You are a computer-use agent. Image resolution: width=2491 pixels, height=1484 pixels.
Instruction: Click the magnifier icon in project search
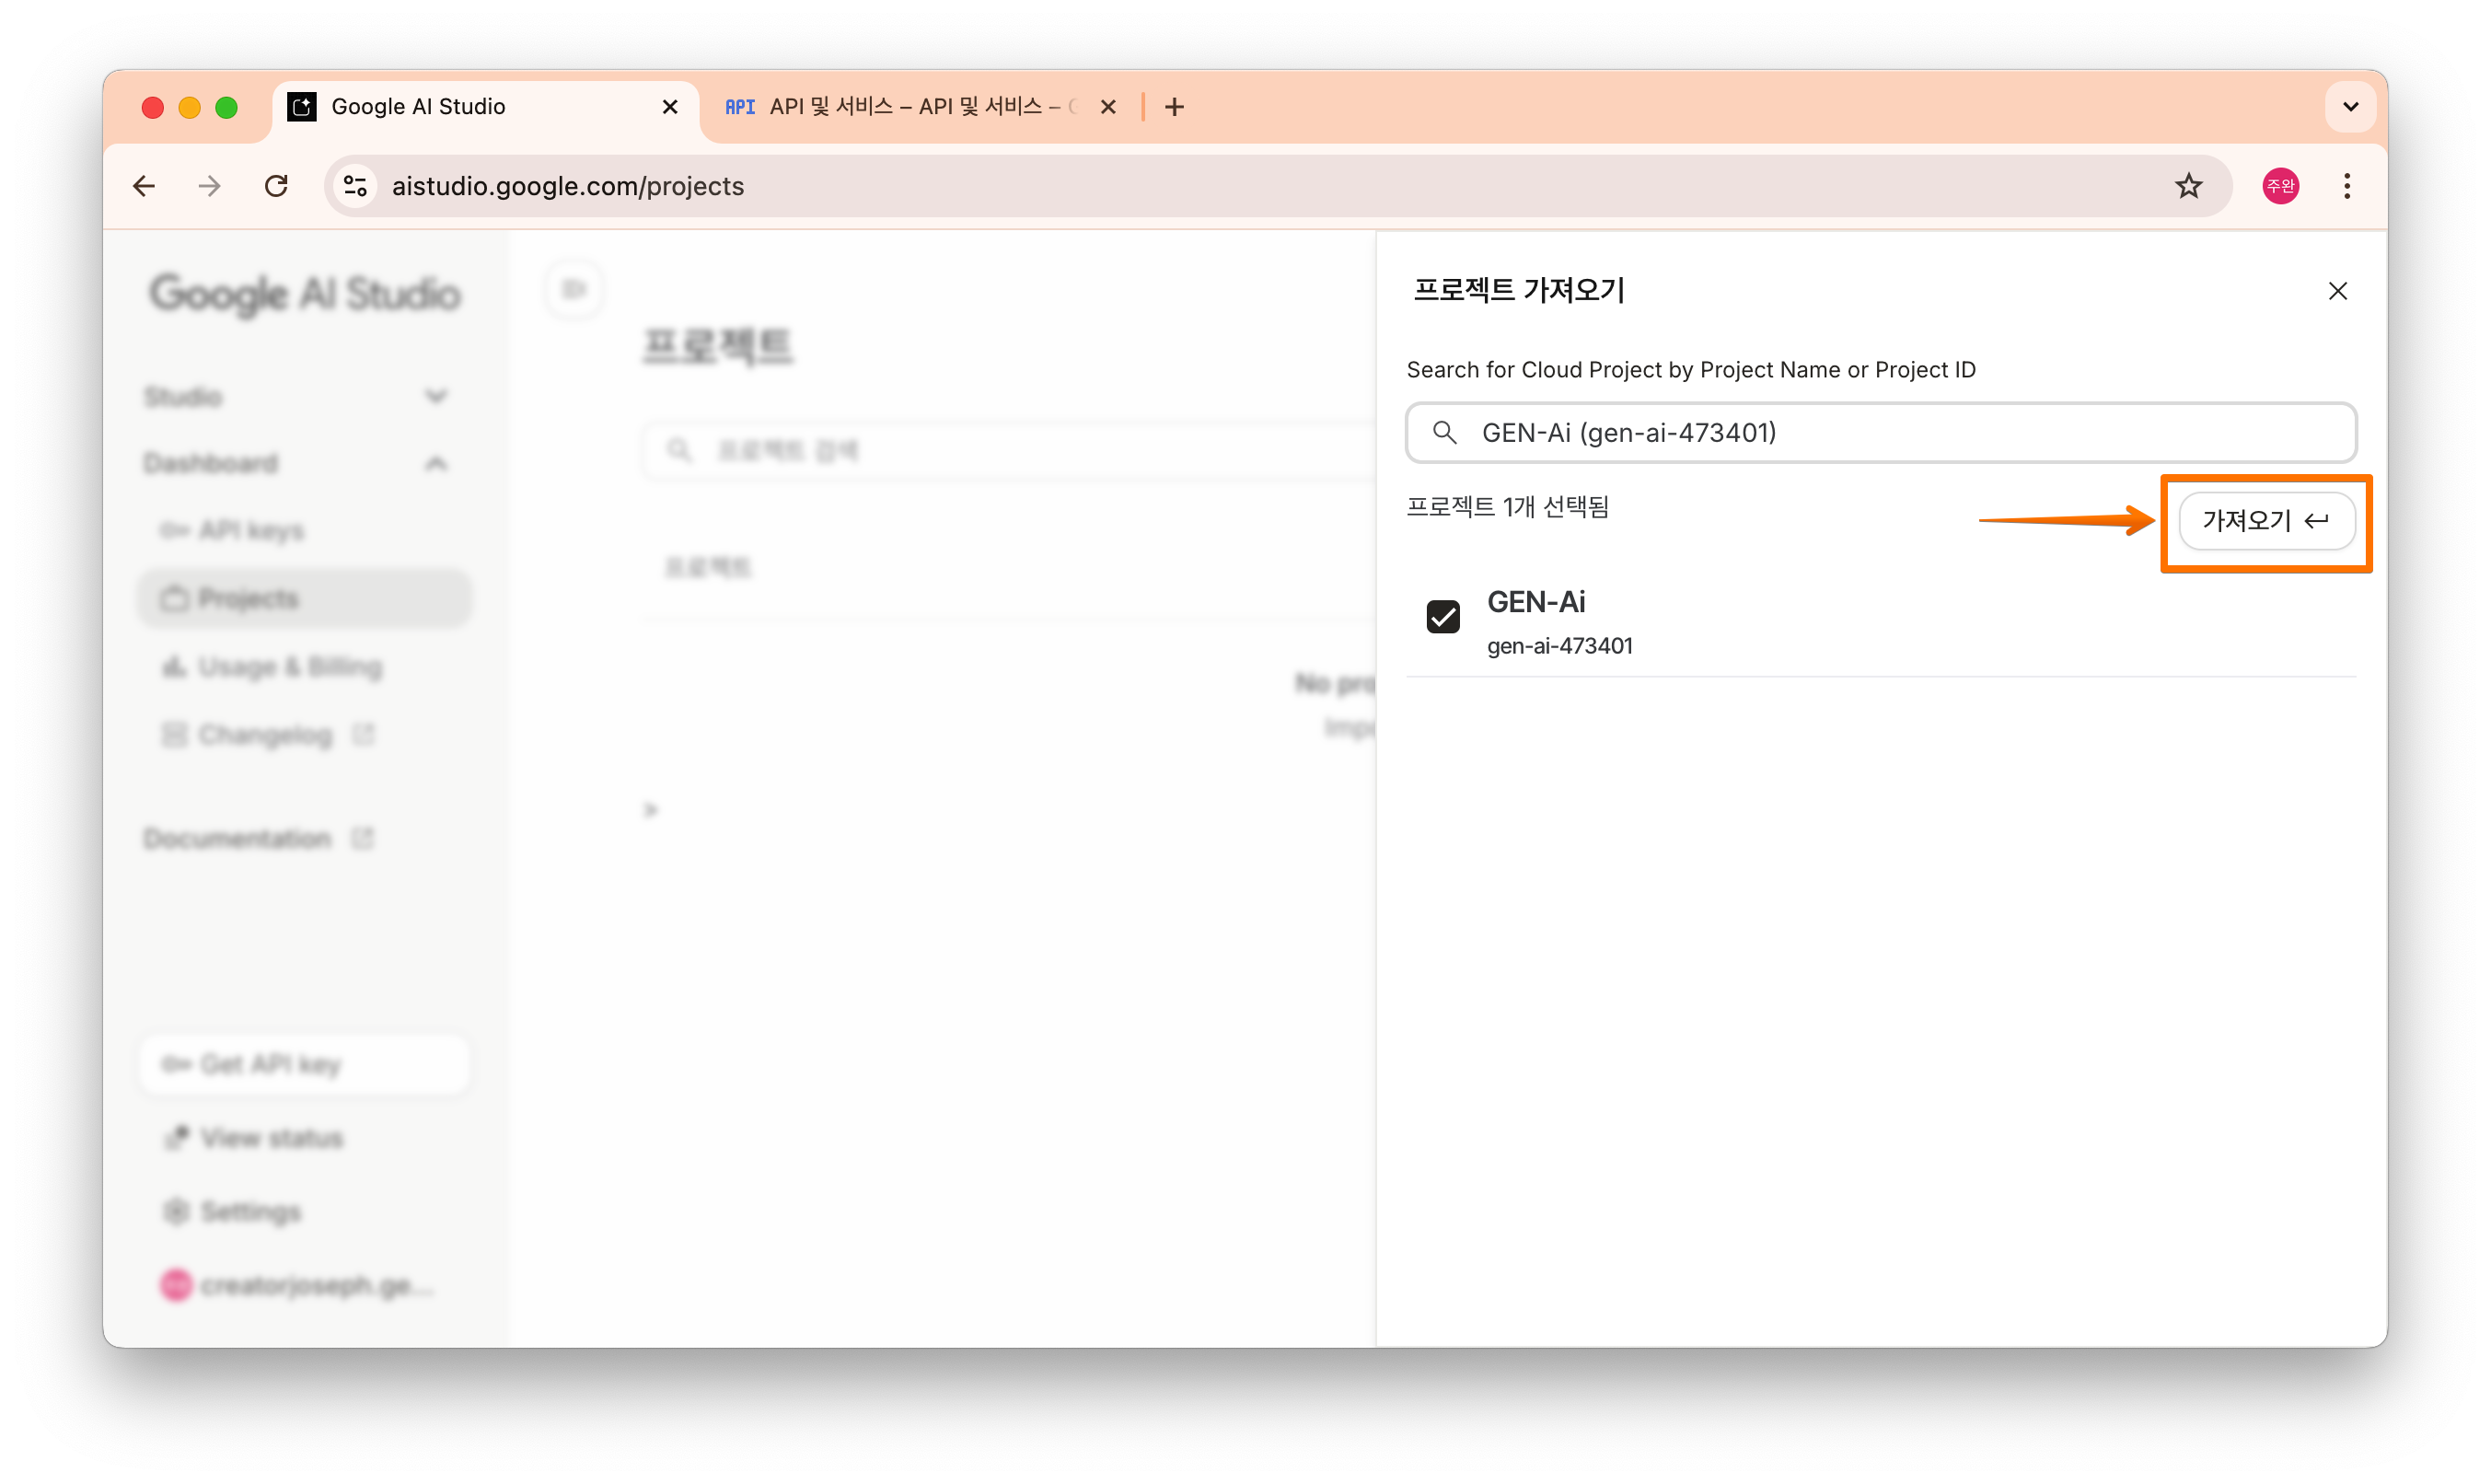coord(1444,433)
